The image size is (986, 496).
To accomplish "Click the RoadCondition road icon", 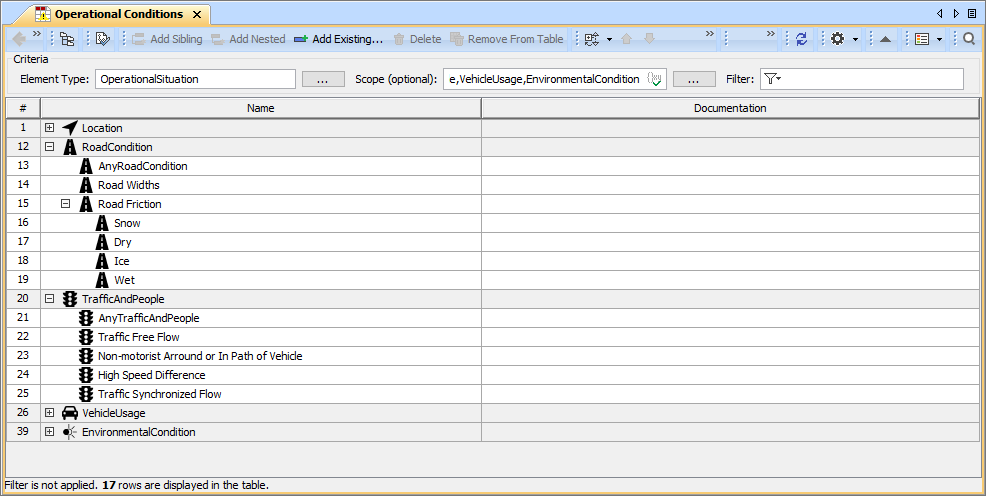I will [70, 147].
